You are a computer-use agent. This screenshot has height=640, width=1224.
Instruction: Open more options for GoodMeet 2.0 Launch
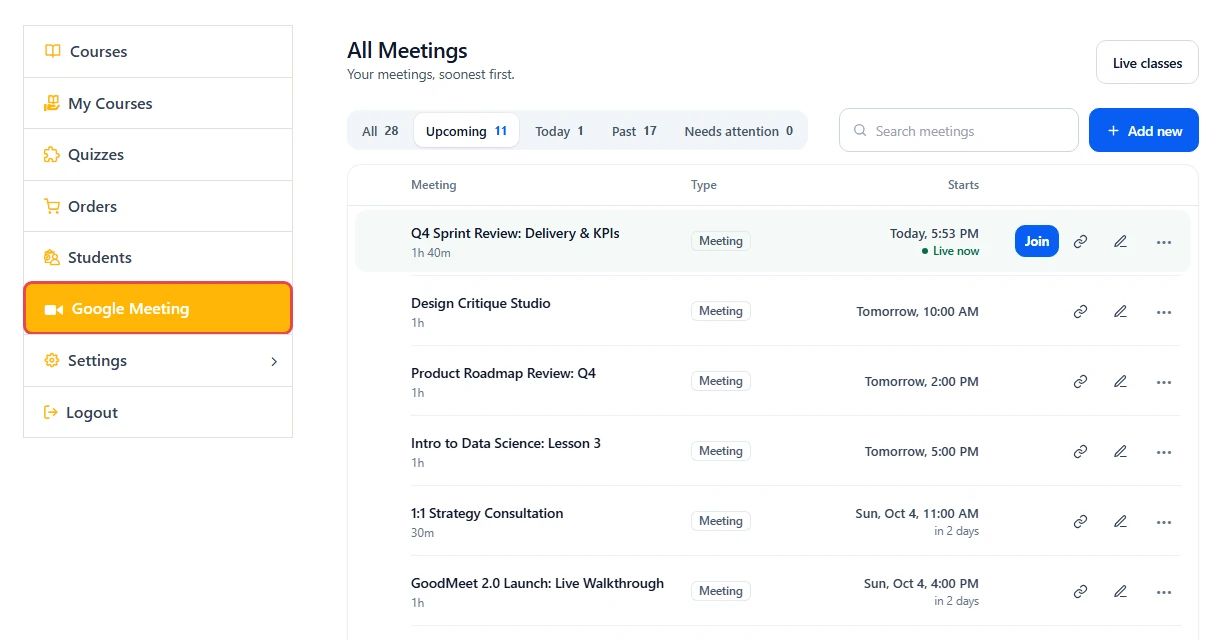pos(1163,591)
